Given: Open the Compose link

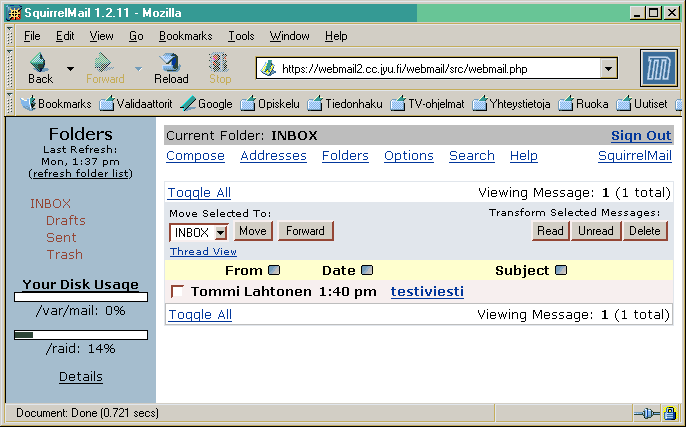Looking at the screenshot, I should pos(196,156).
